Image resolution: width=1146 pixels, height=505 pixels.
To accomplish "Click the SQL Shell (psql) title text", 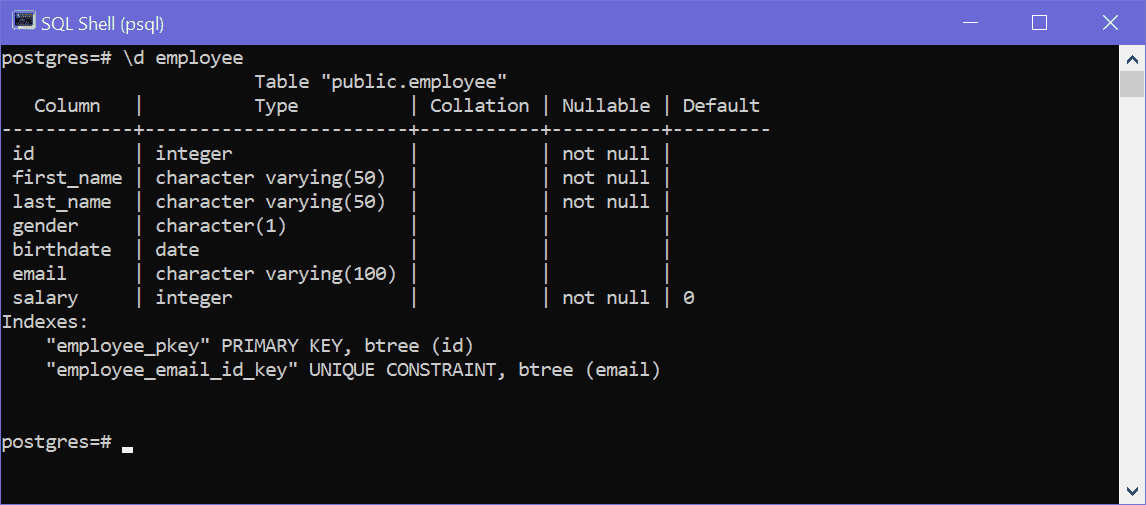I will (102, 23).
